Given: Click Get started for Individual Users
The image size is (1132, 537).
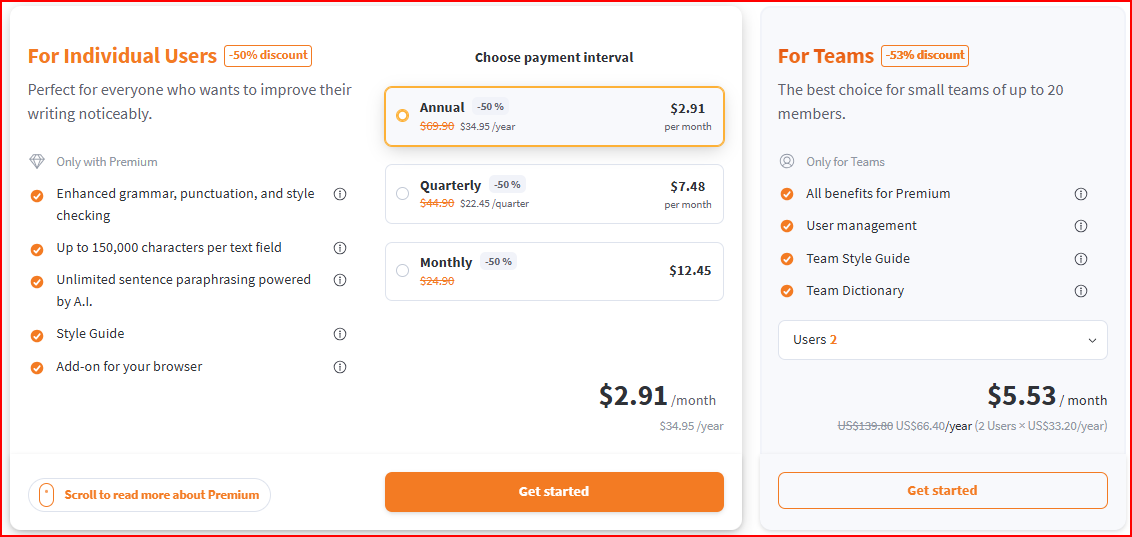Looking at the screenshot, I should pos(554,492).
